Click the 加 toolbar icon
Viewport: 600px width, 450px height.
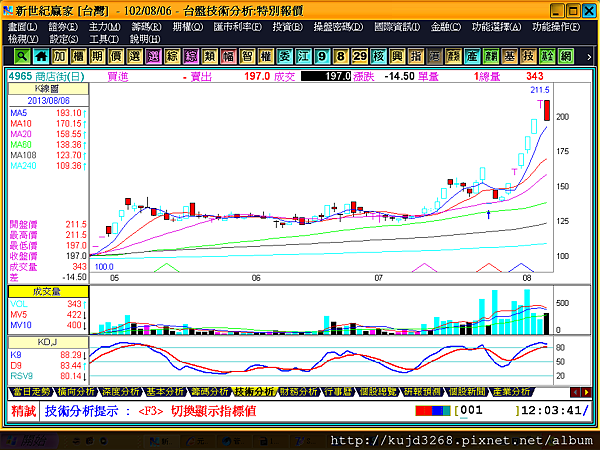pos(59,57)
